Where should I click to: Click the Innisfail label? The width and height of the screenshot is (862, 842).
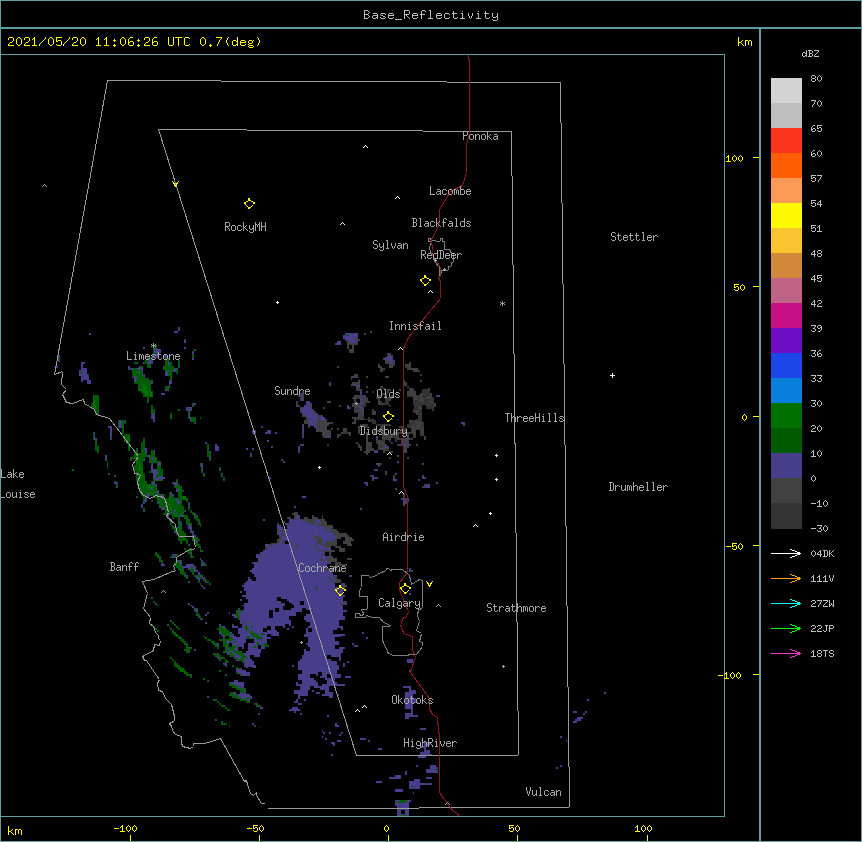(x=415, y=326)
